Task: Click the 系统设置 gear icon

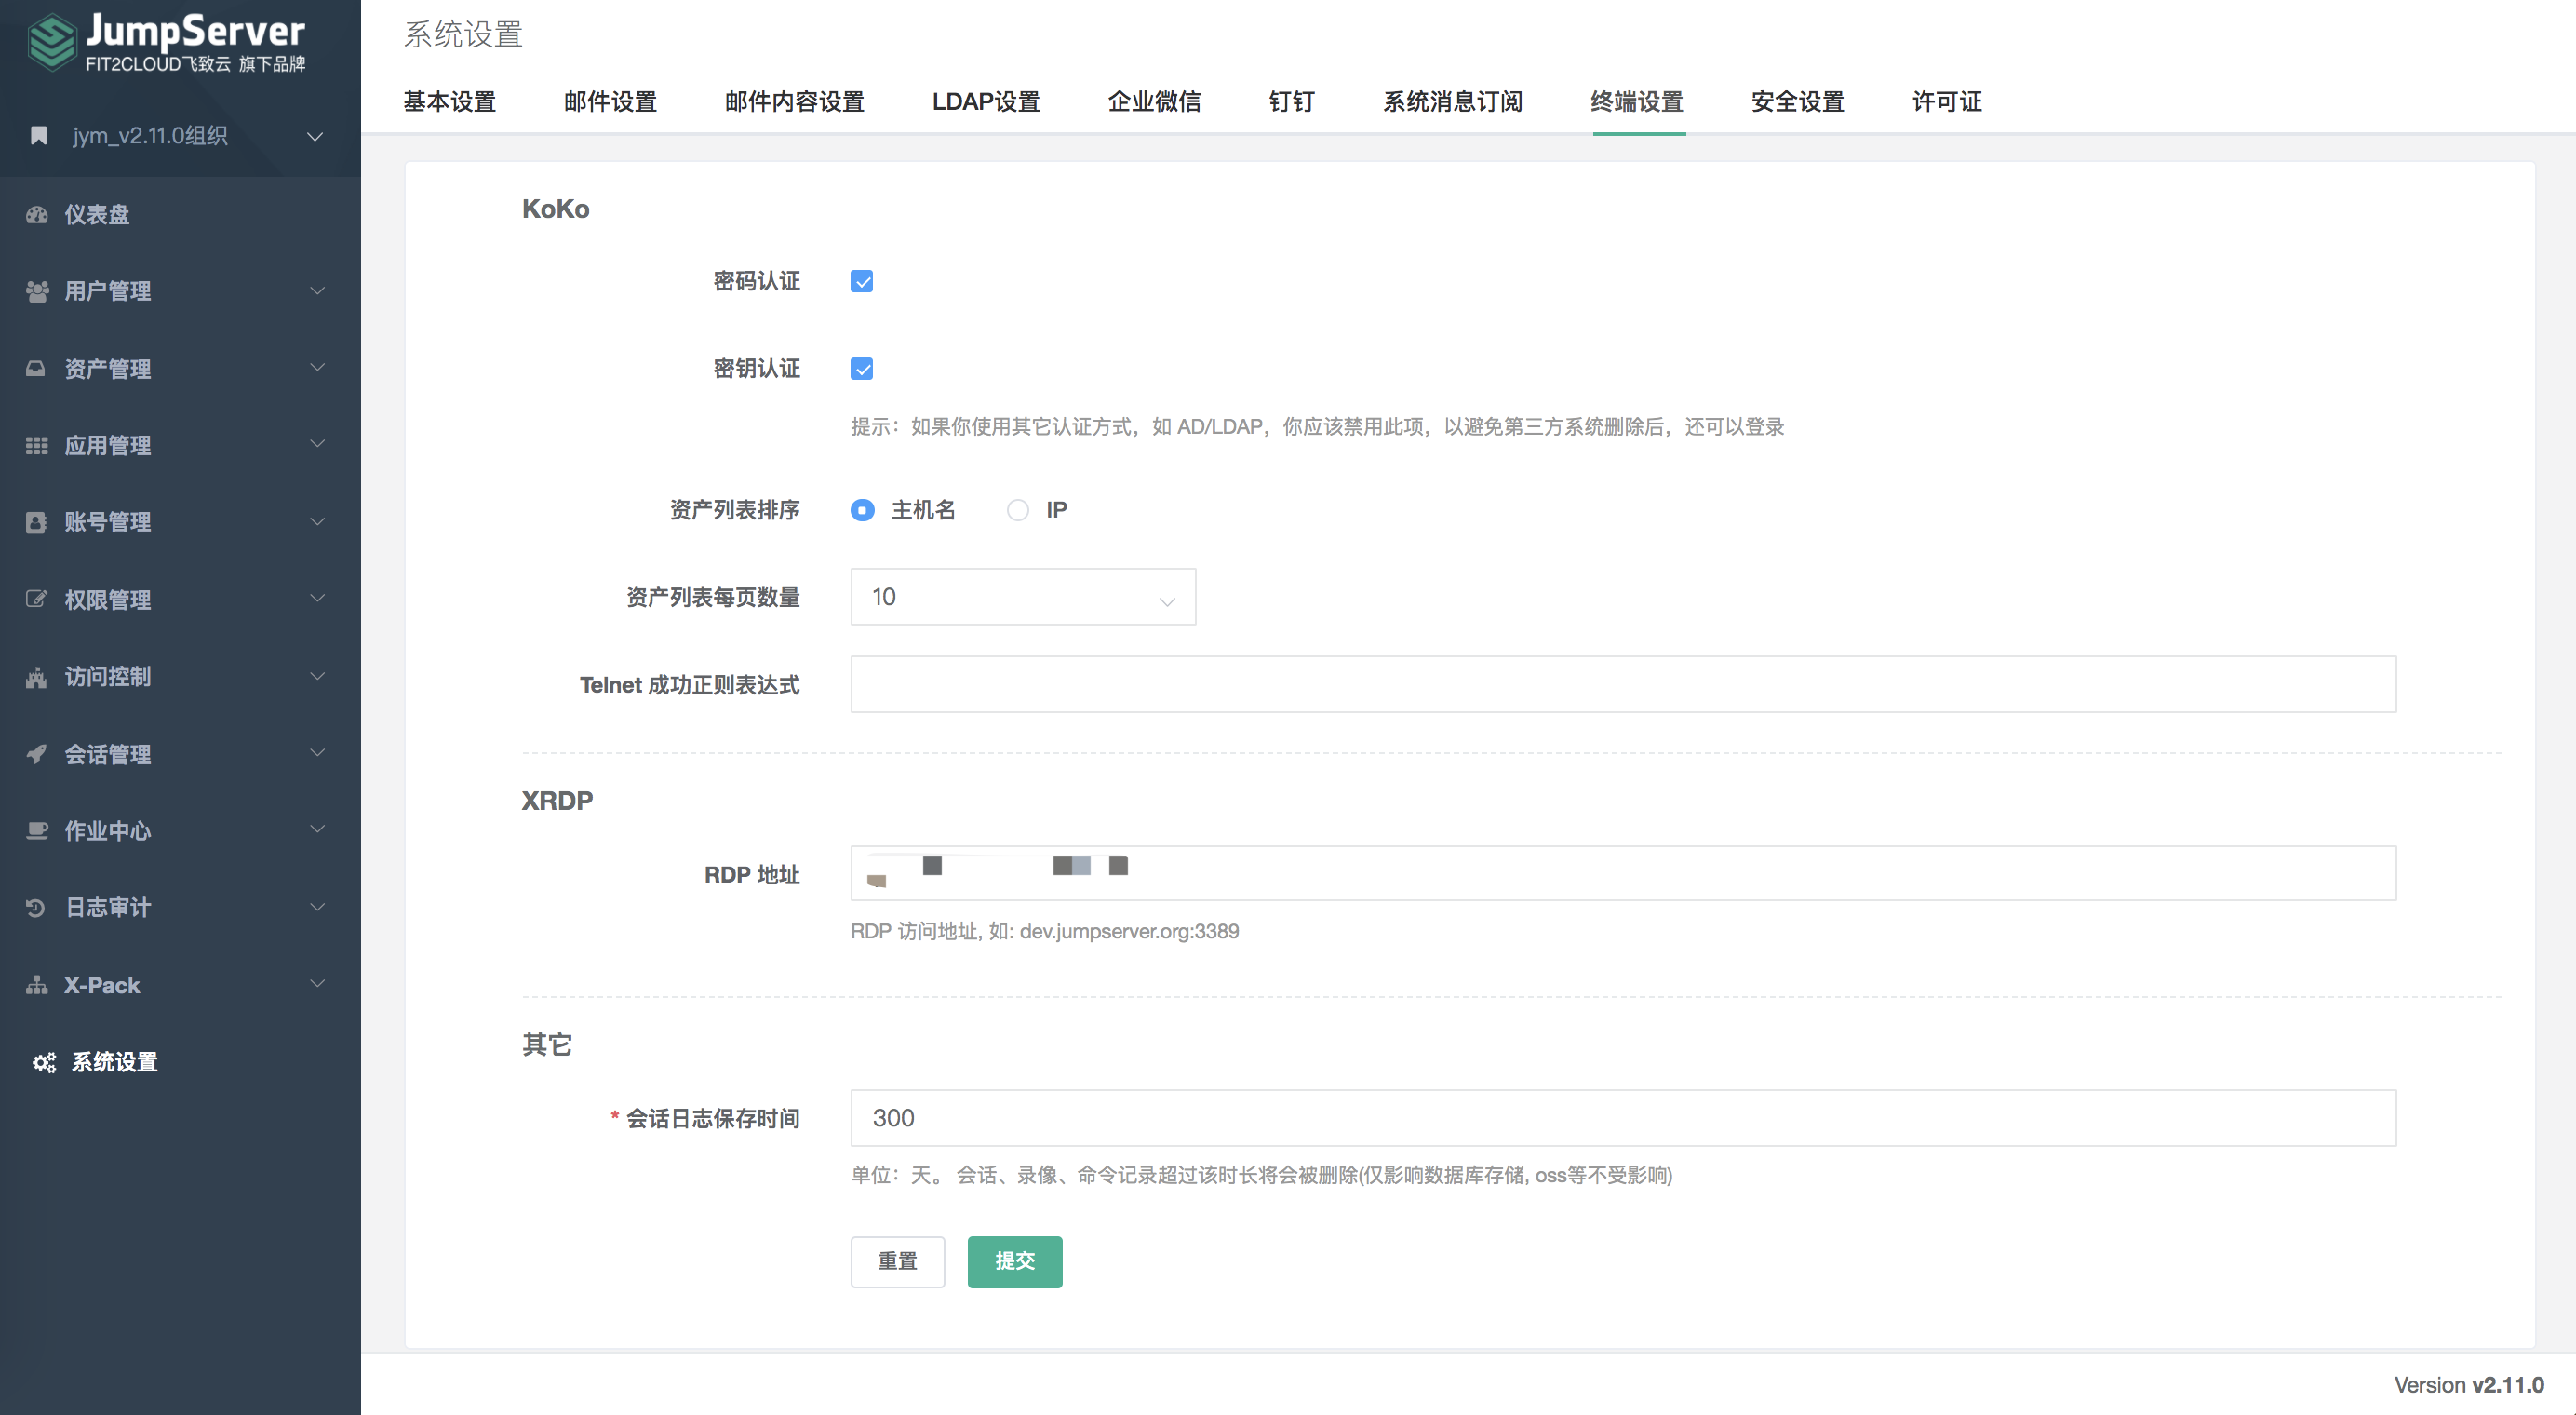Action: coord(43,1062)
